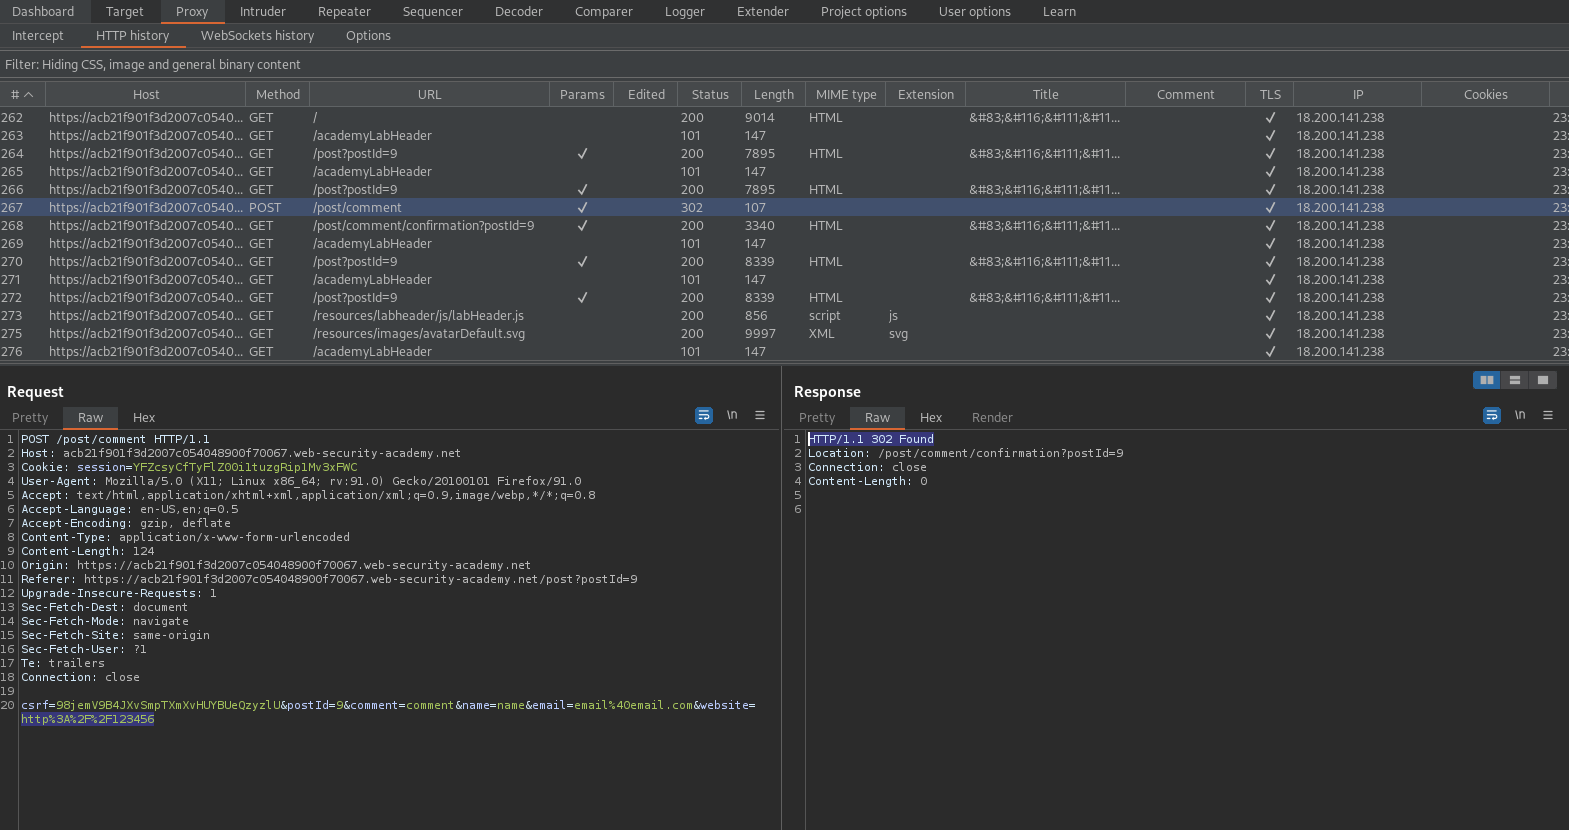1569x830 pixels.
Task: Click HTTP/1.1 302 Found status line
Action: click(x=871, y=439)
